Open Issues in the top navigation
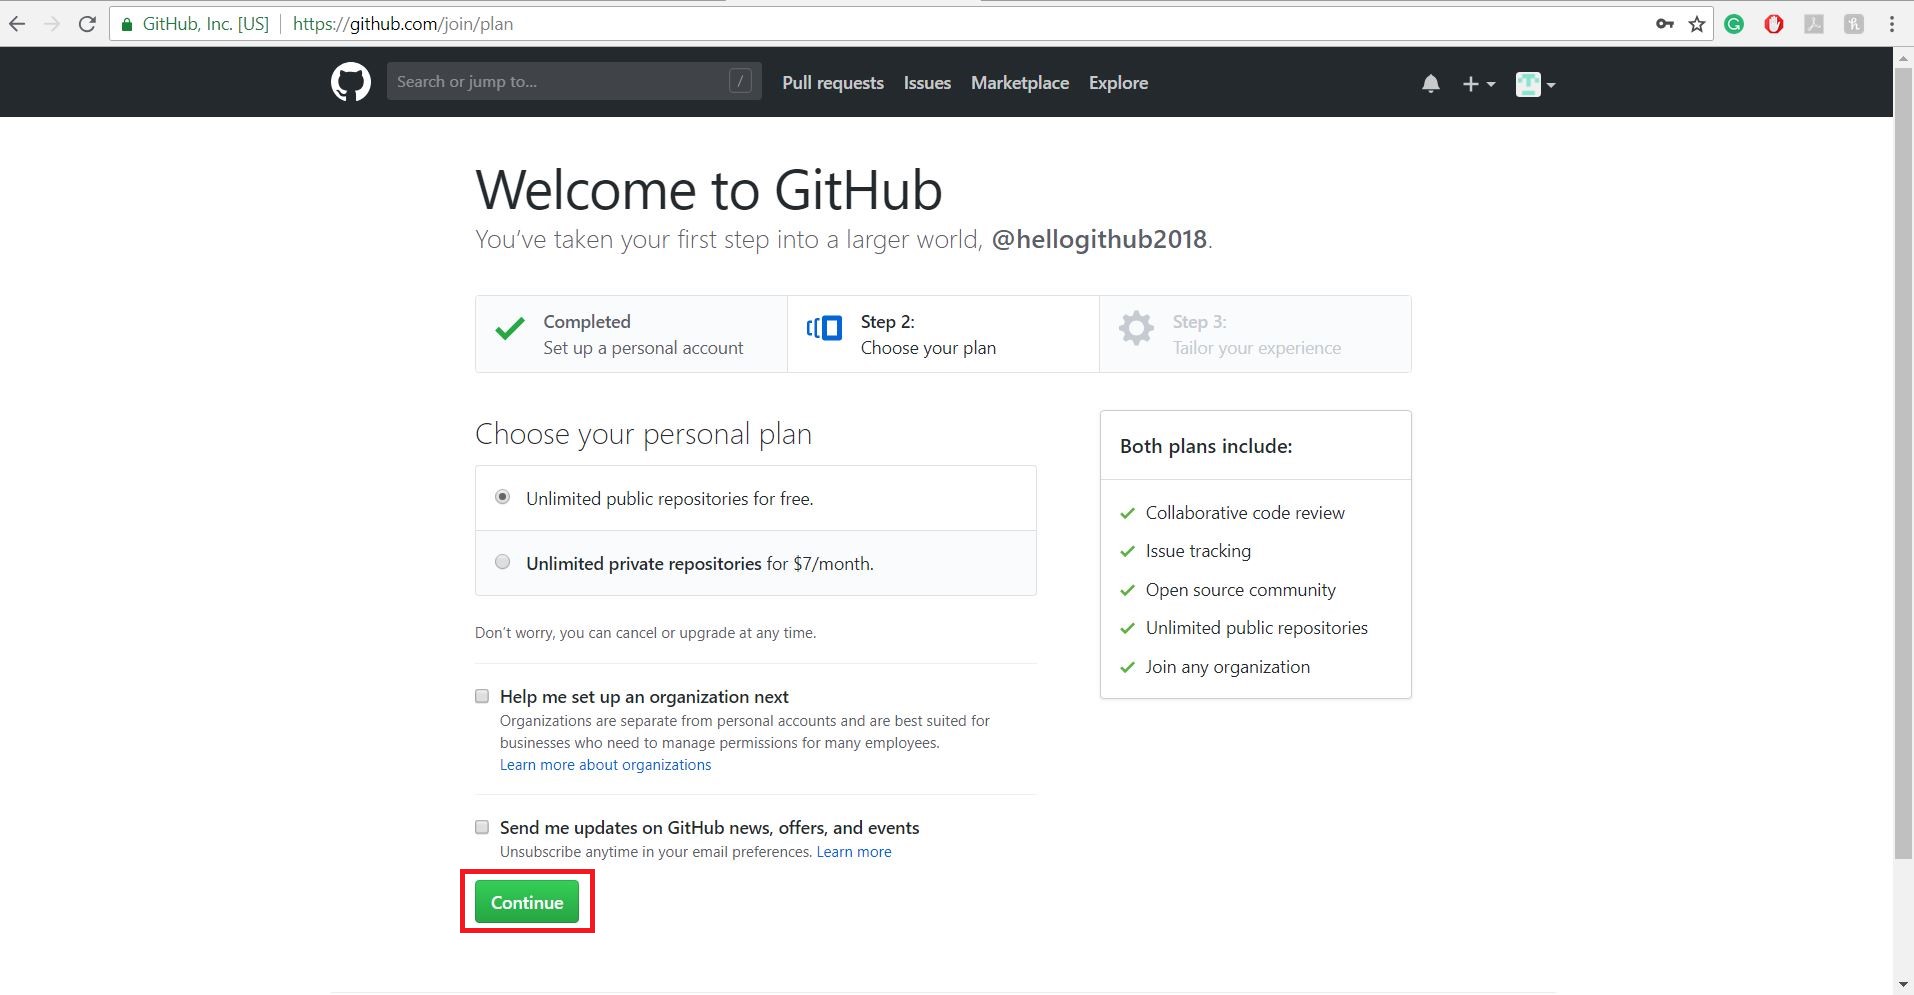Image resolution: width=1914 pixels, height=995 pixels. (x=927, y=83)
